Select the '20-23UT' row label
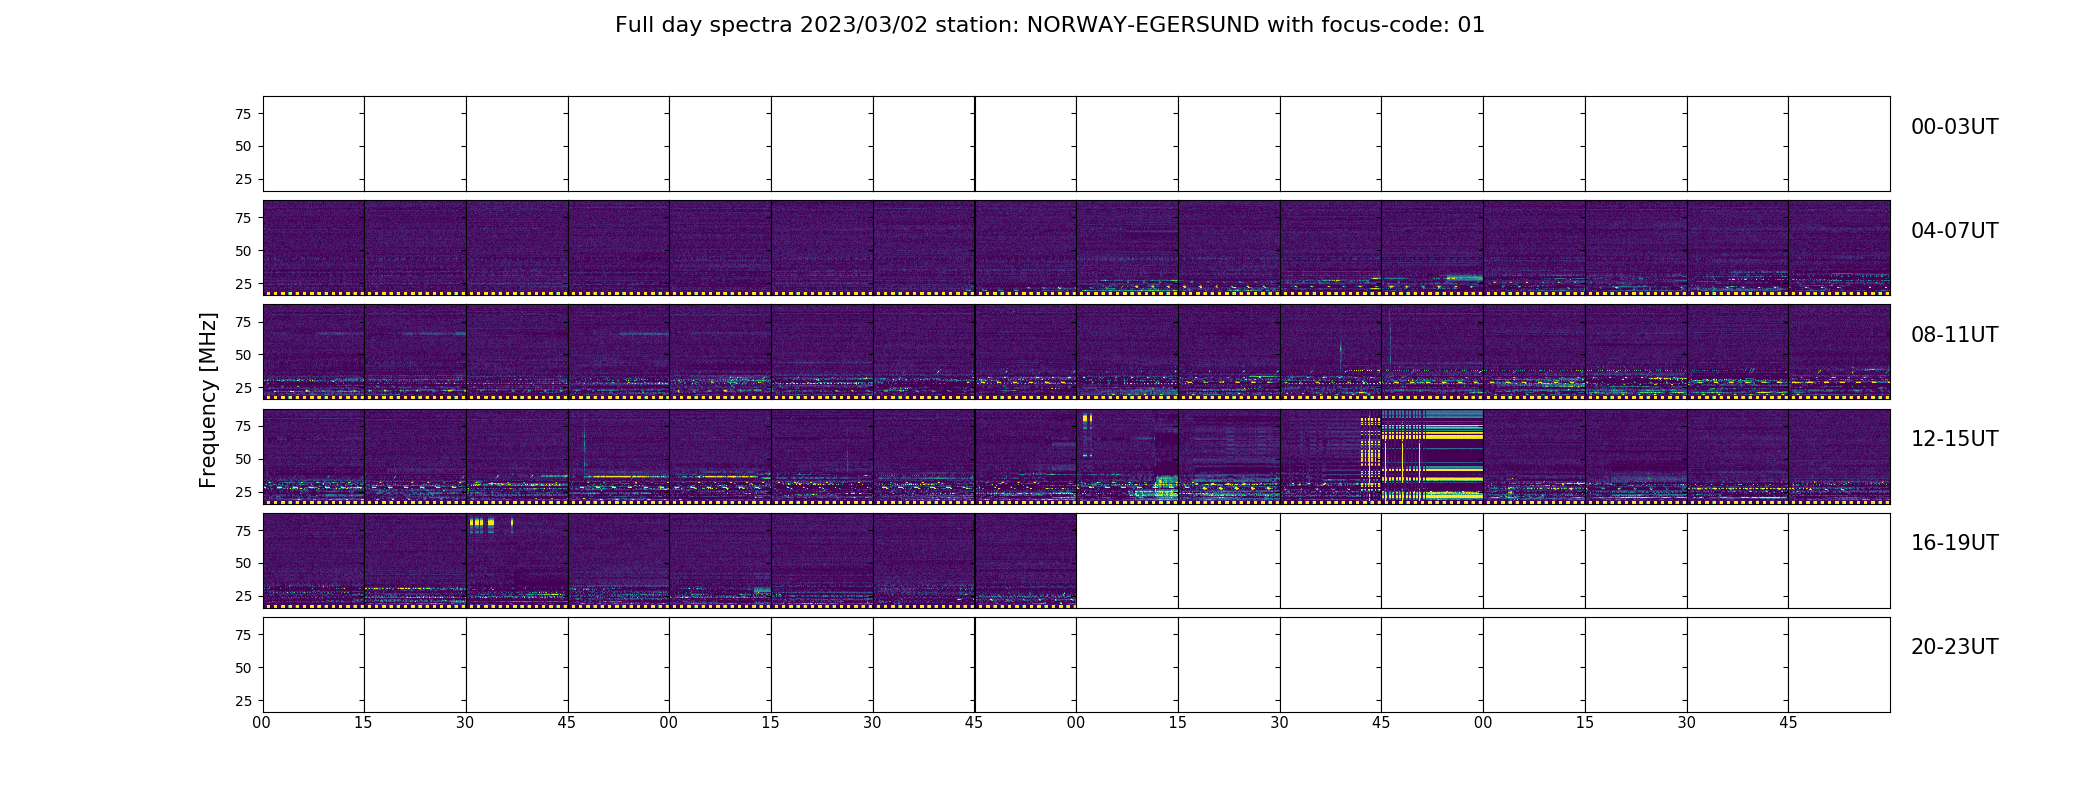The image size is (2100, 800). [1954, 647]
